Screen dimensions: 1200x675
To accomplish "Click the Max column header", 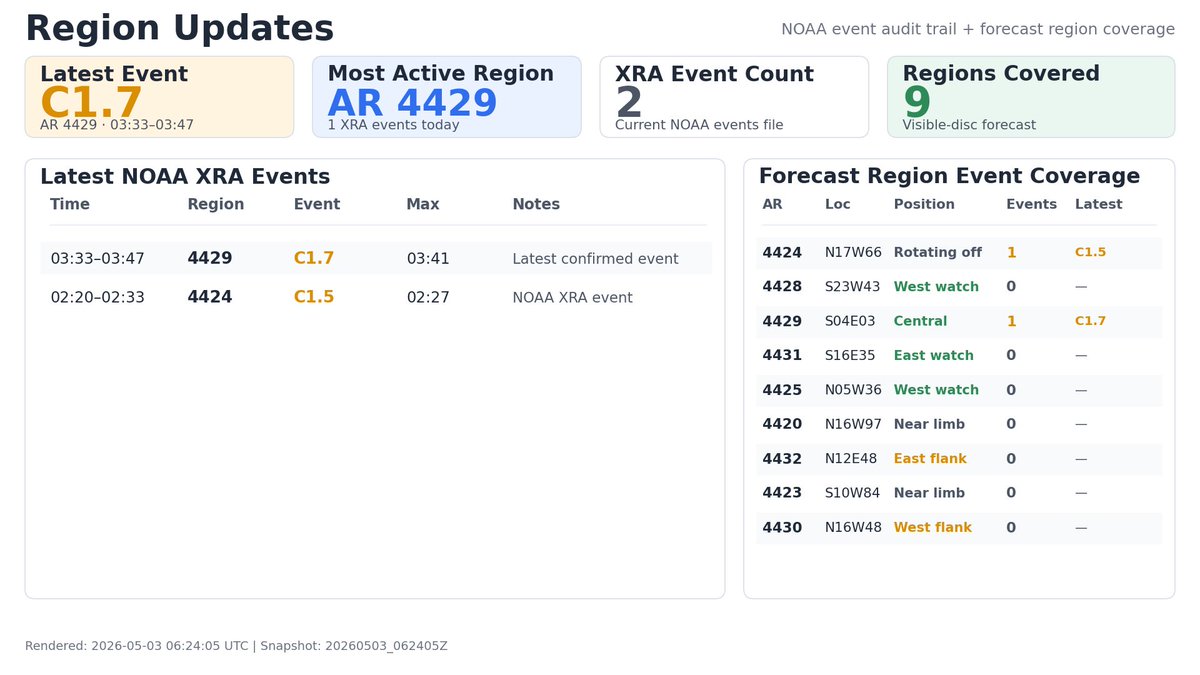I will click(x=423, y=204).
